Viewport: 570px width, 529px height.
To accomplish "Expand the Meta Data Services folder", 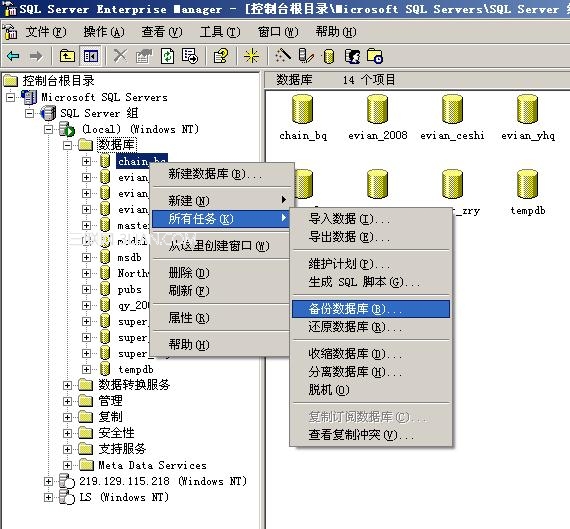I will coord(67,465).
